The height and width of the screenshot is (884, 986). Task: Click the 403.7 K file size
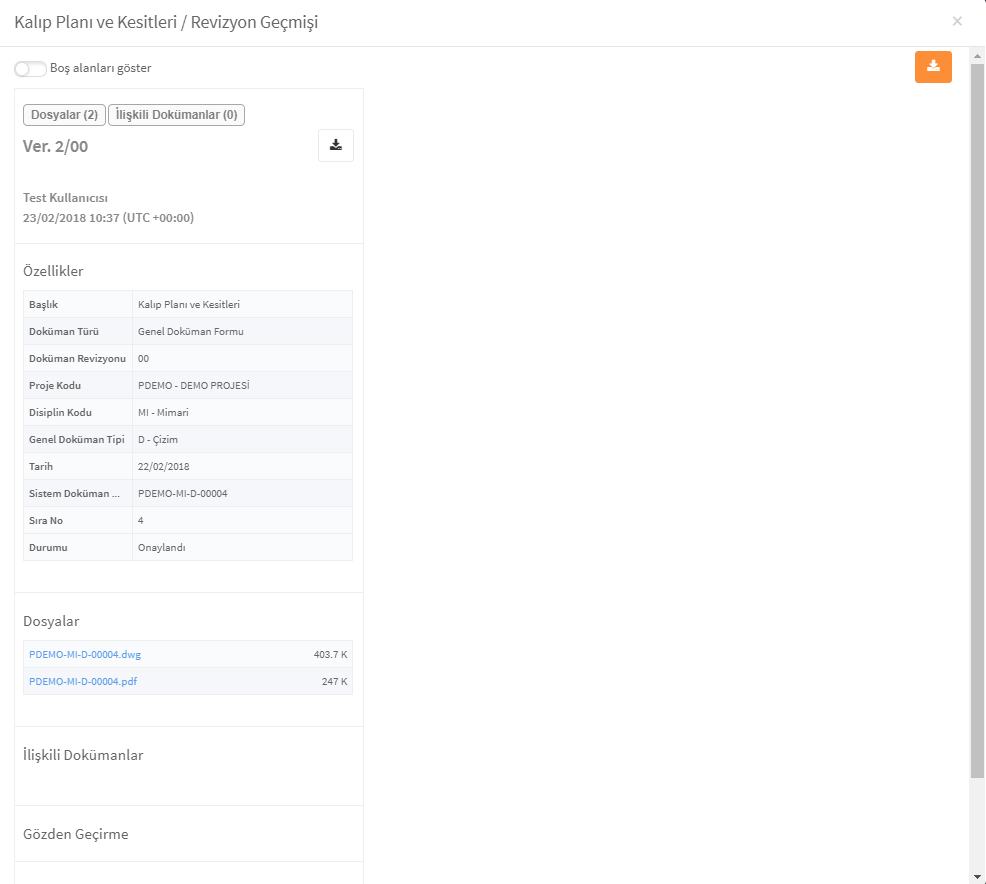(330, 655)
